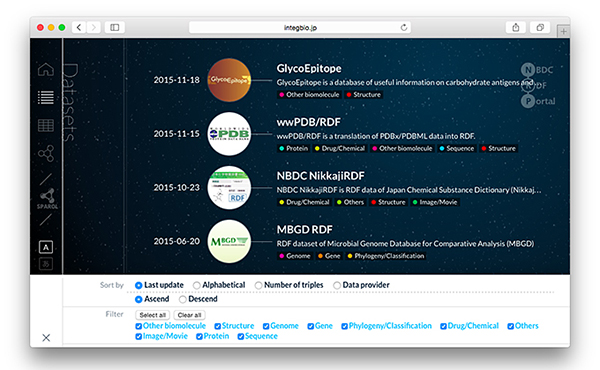The width and height of the screenshot is (600, 370).
Task: Open the MBGD dataset logo
Action: point(229,241)
